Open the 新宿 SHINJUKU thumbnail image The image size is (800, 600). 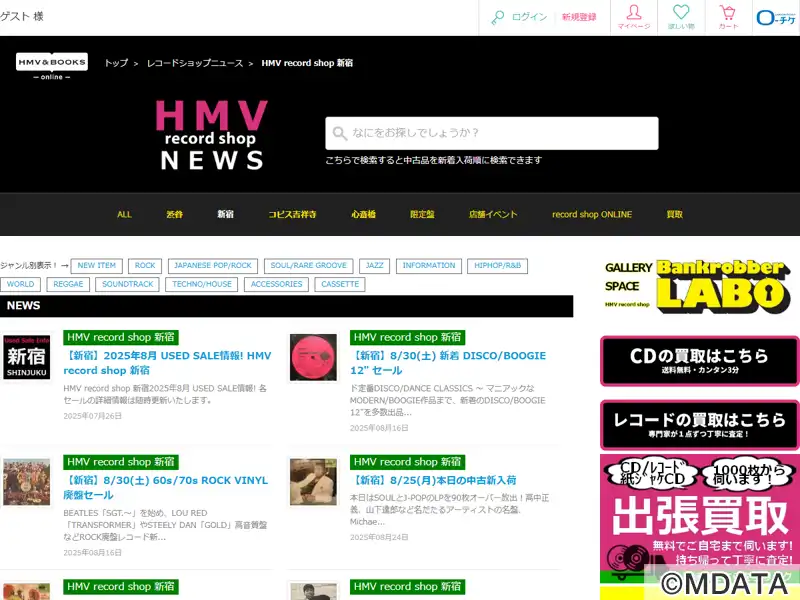pos(27,357)
